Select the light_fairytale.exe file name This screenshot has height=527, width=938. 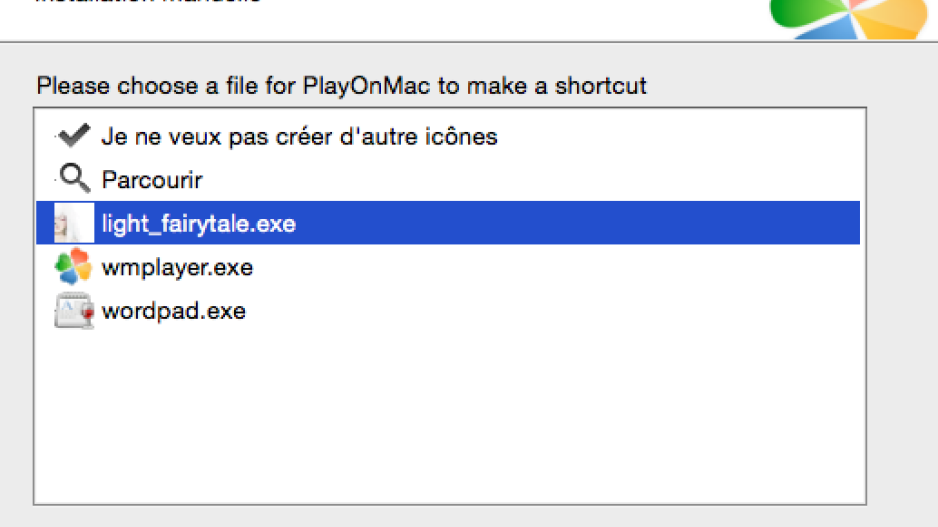(199, 224)
